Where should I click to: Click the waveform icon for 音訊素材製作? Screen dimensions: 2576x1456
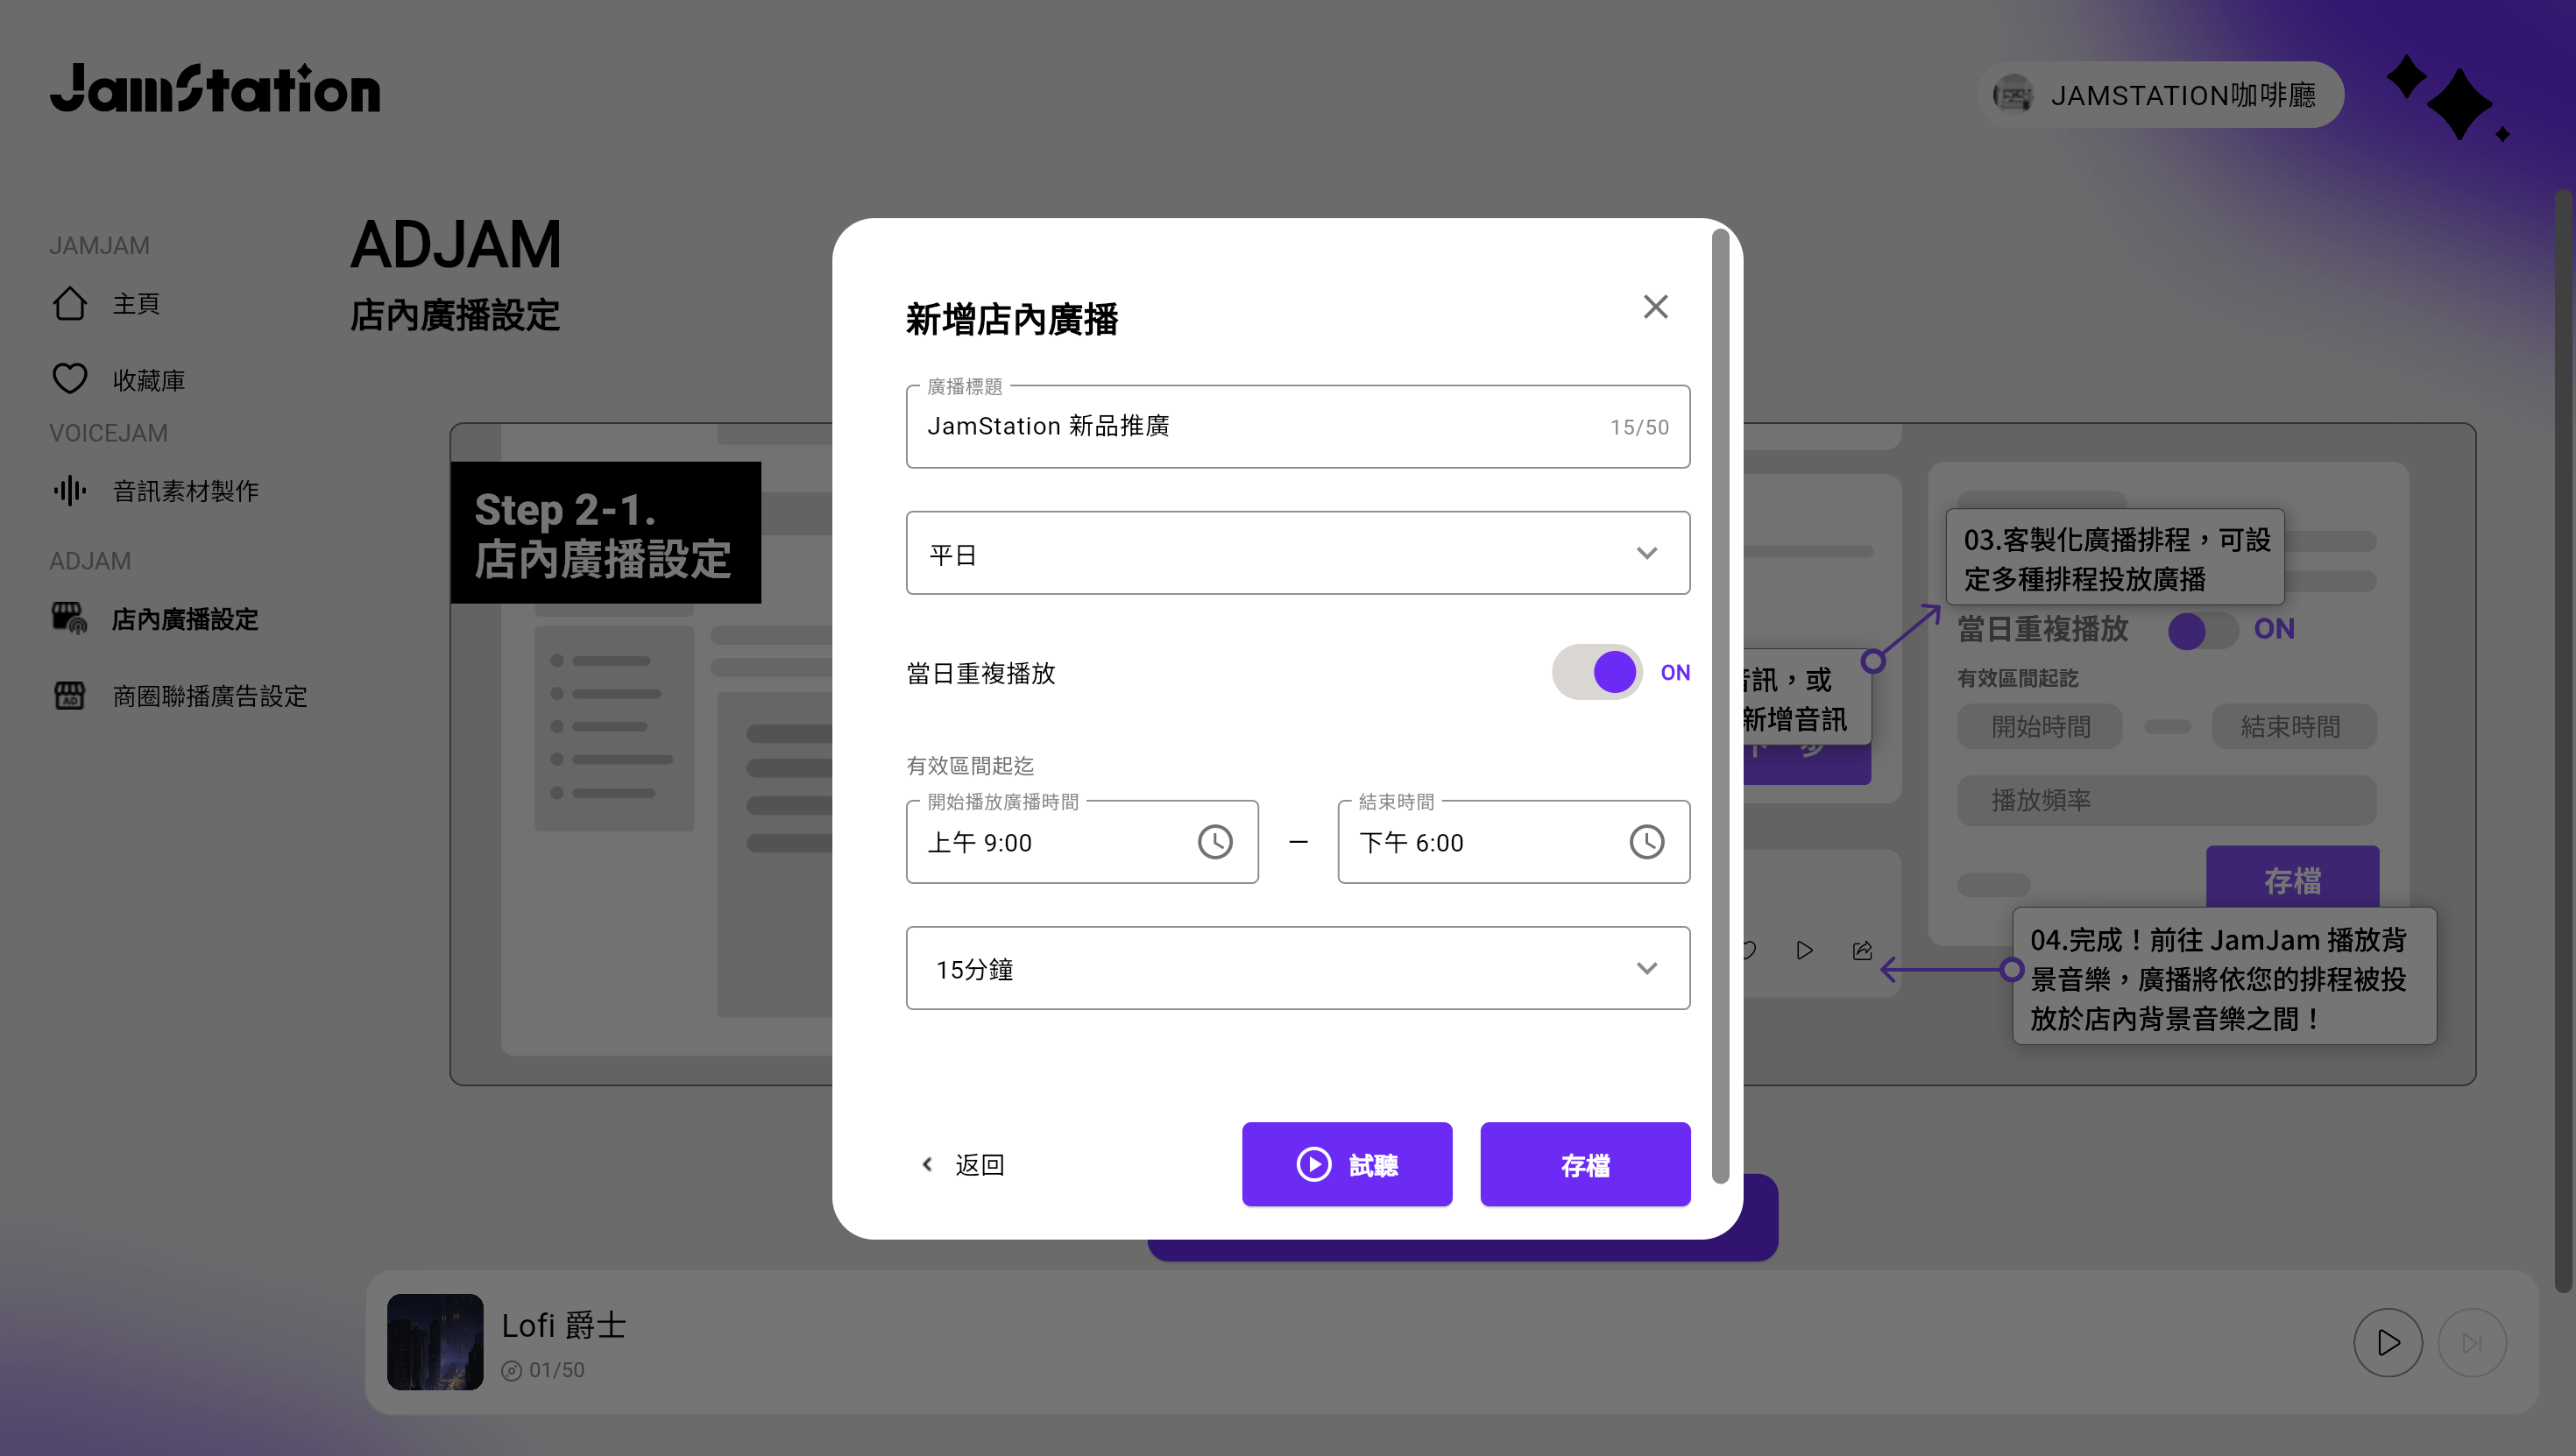(x=69, y=491)
